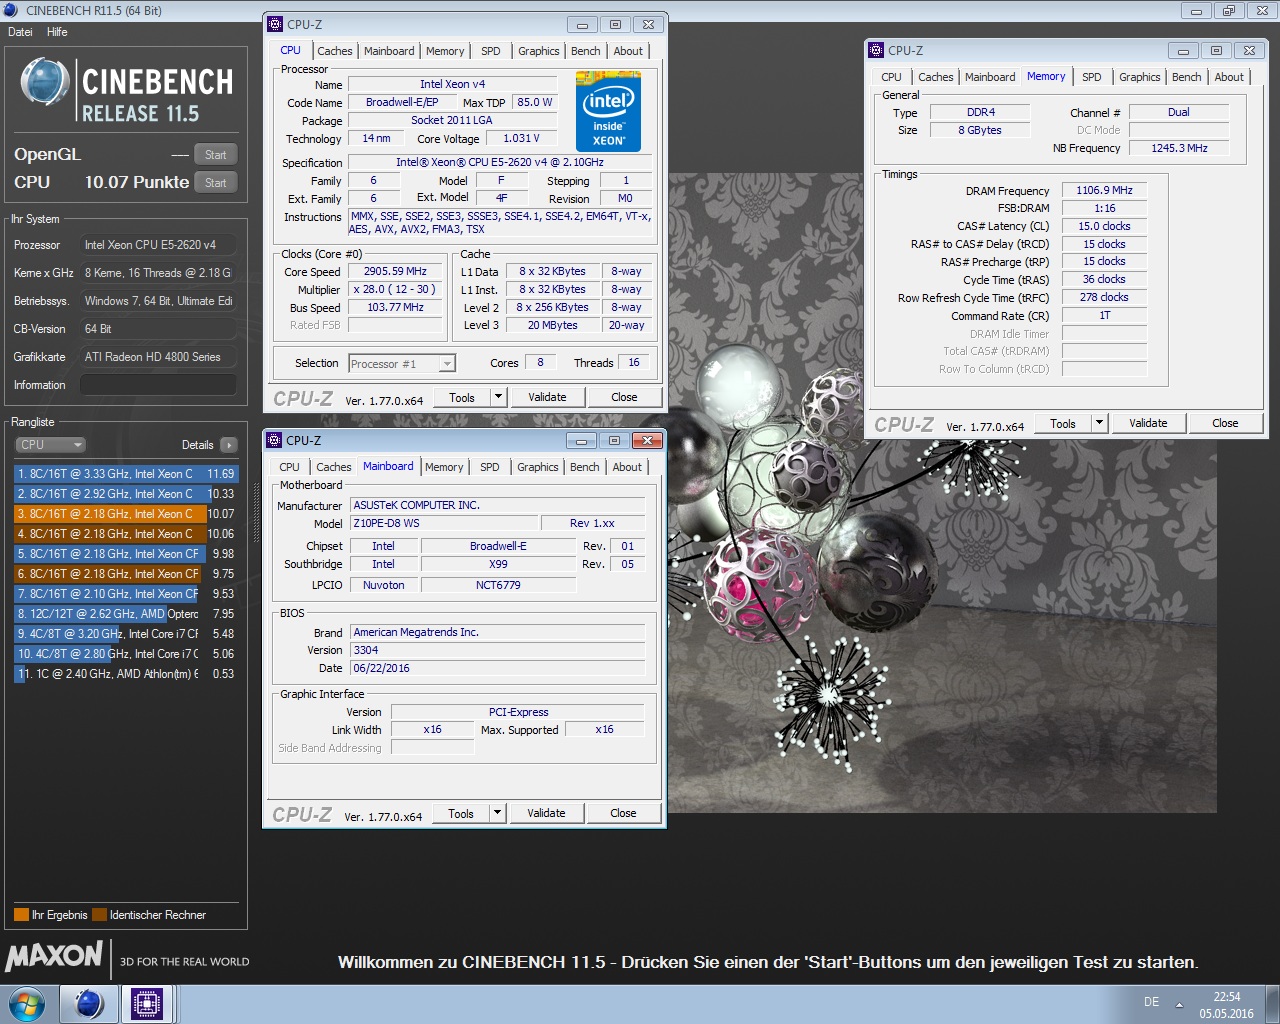Select ranking row 1 with score 11.69
The width and height of the screenshot is (1280, 1024).
pos(125,474)
